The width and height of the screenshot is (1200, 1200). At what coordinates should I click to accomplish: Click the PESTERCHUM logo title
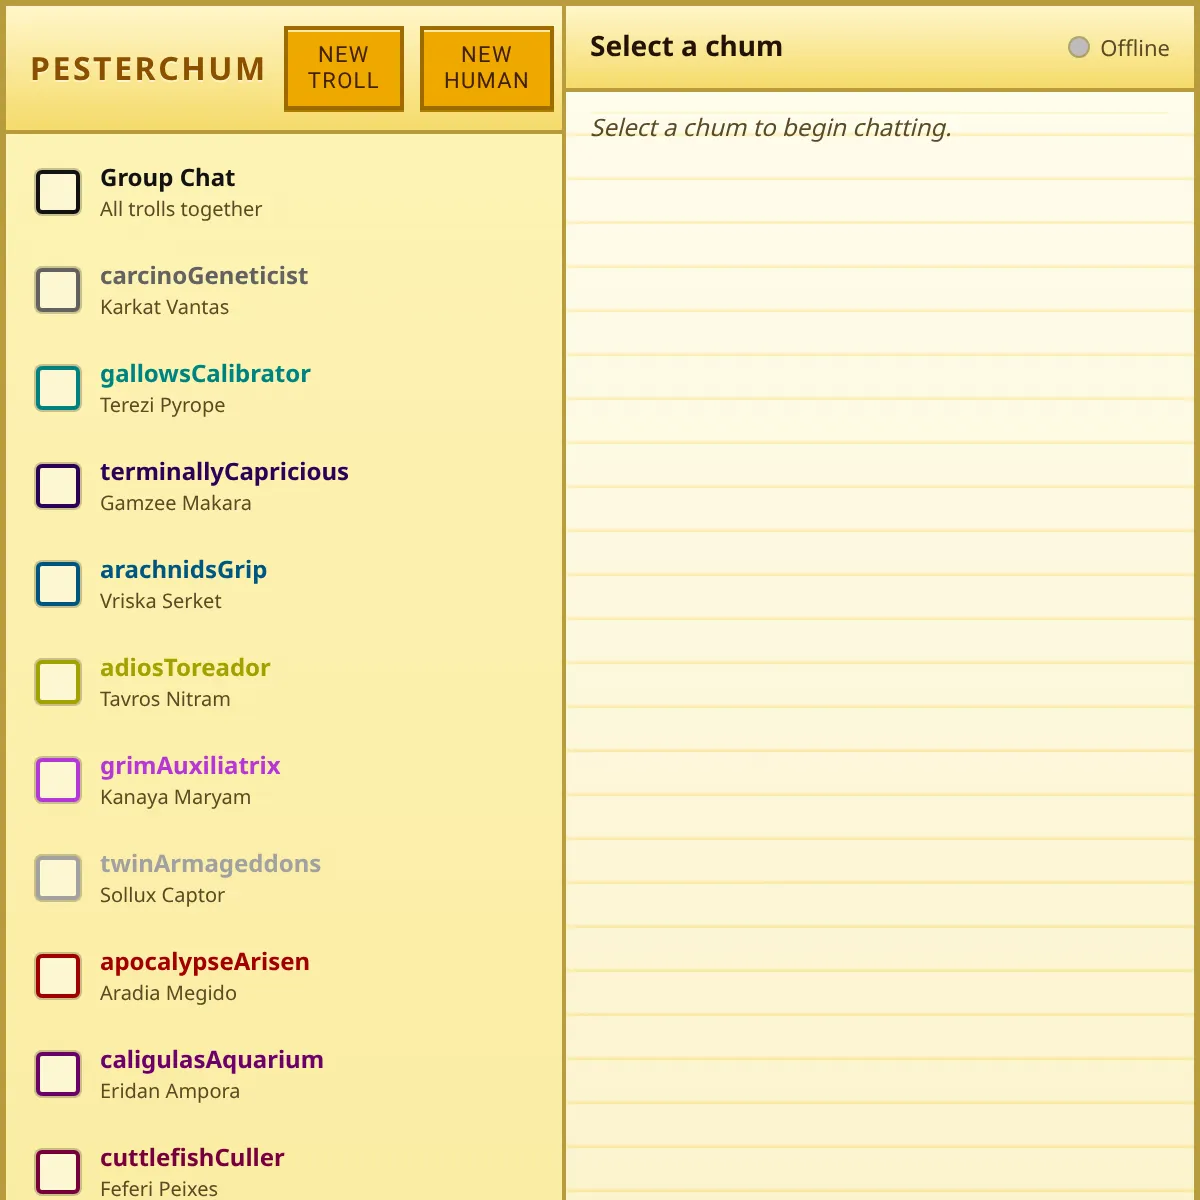click(148, 68)
